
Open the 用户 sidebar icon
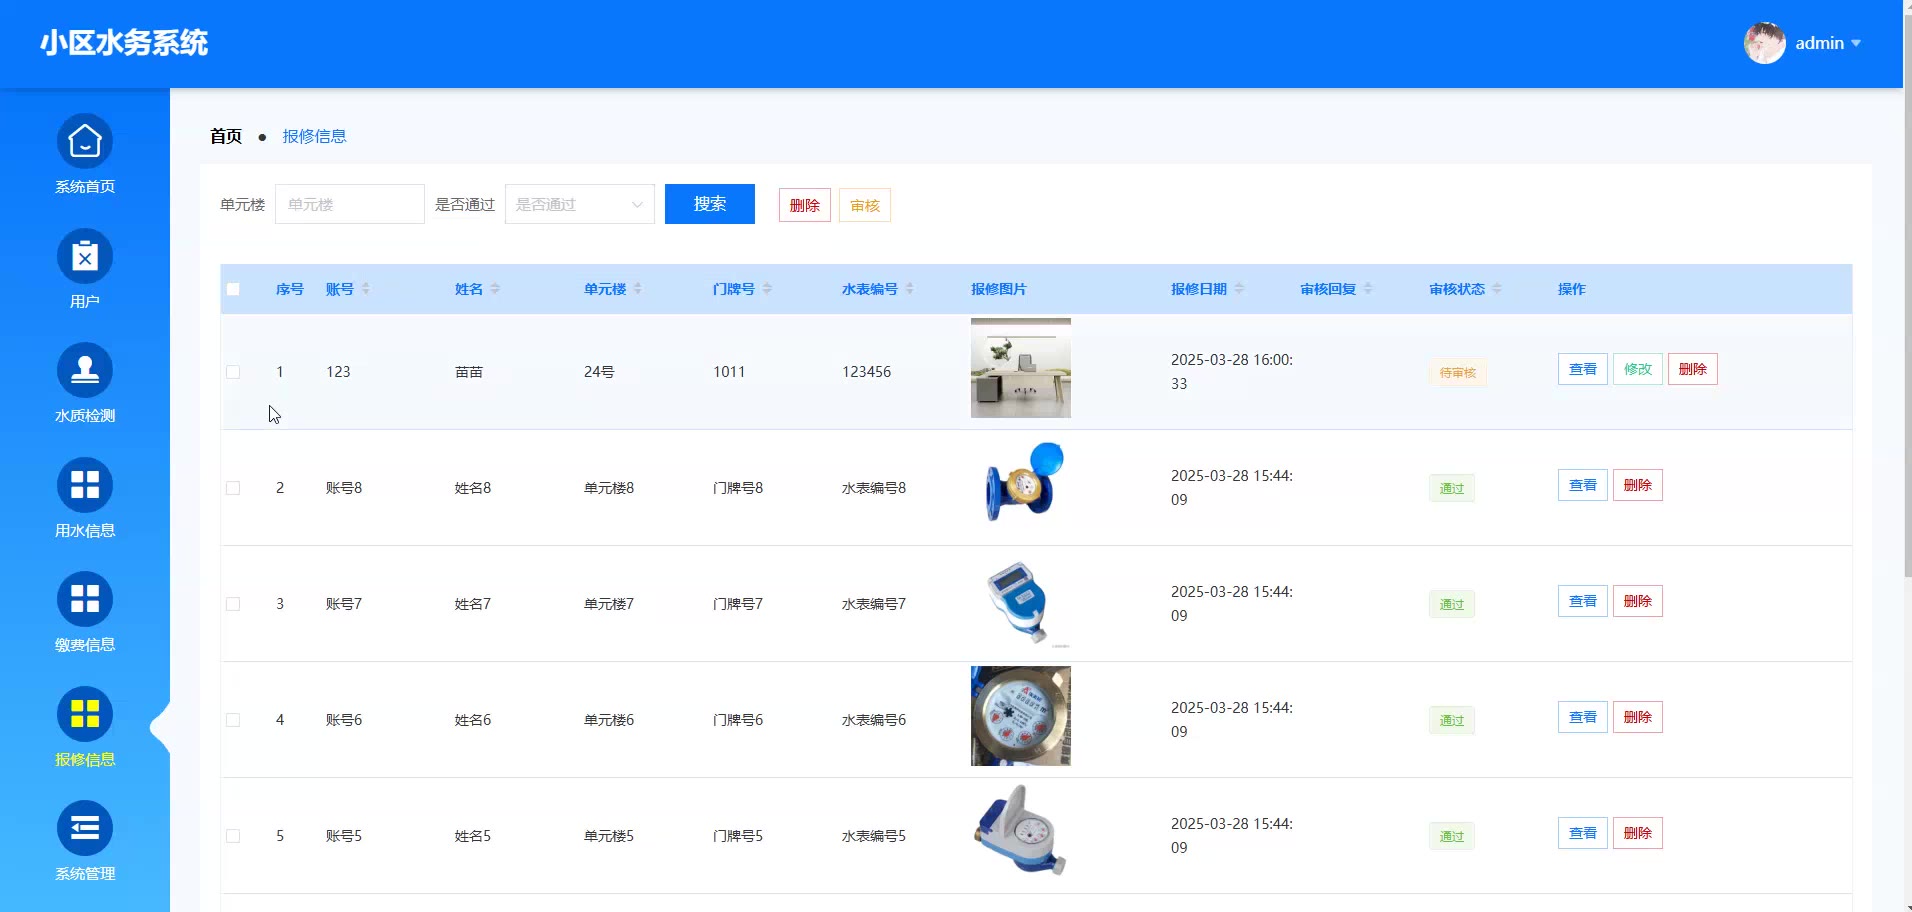[85, 257]
